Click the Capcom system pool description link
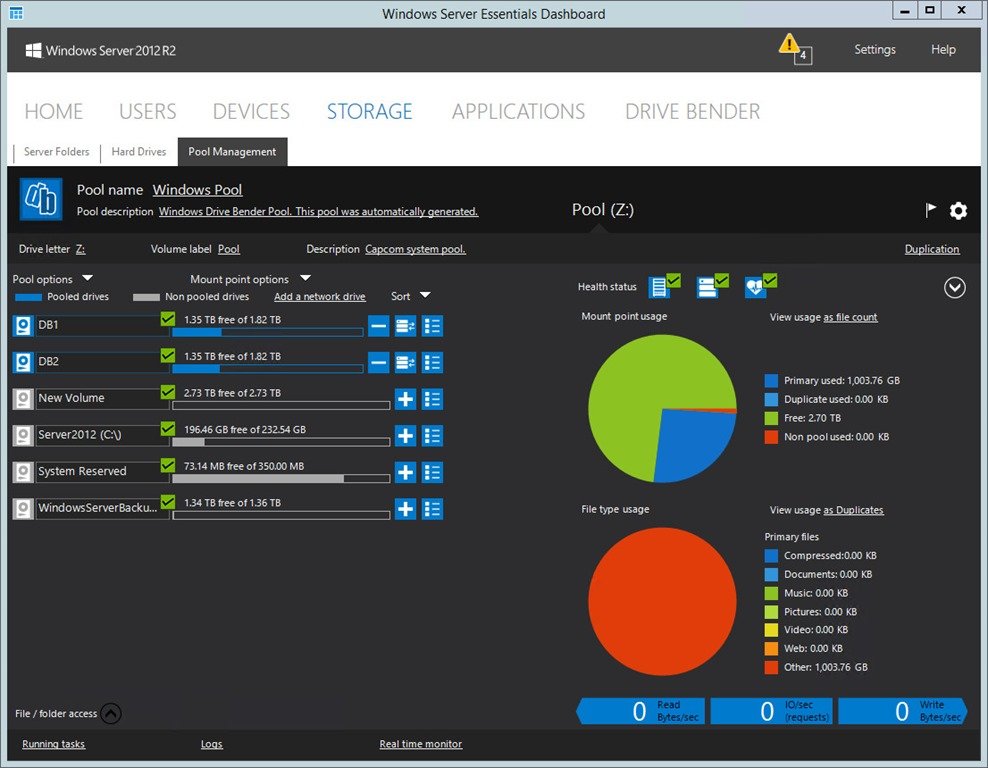 415,249
